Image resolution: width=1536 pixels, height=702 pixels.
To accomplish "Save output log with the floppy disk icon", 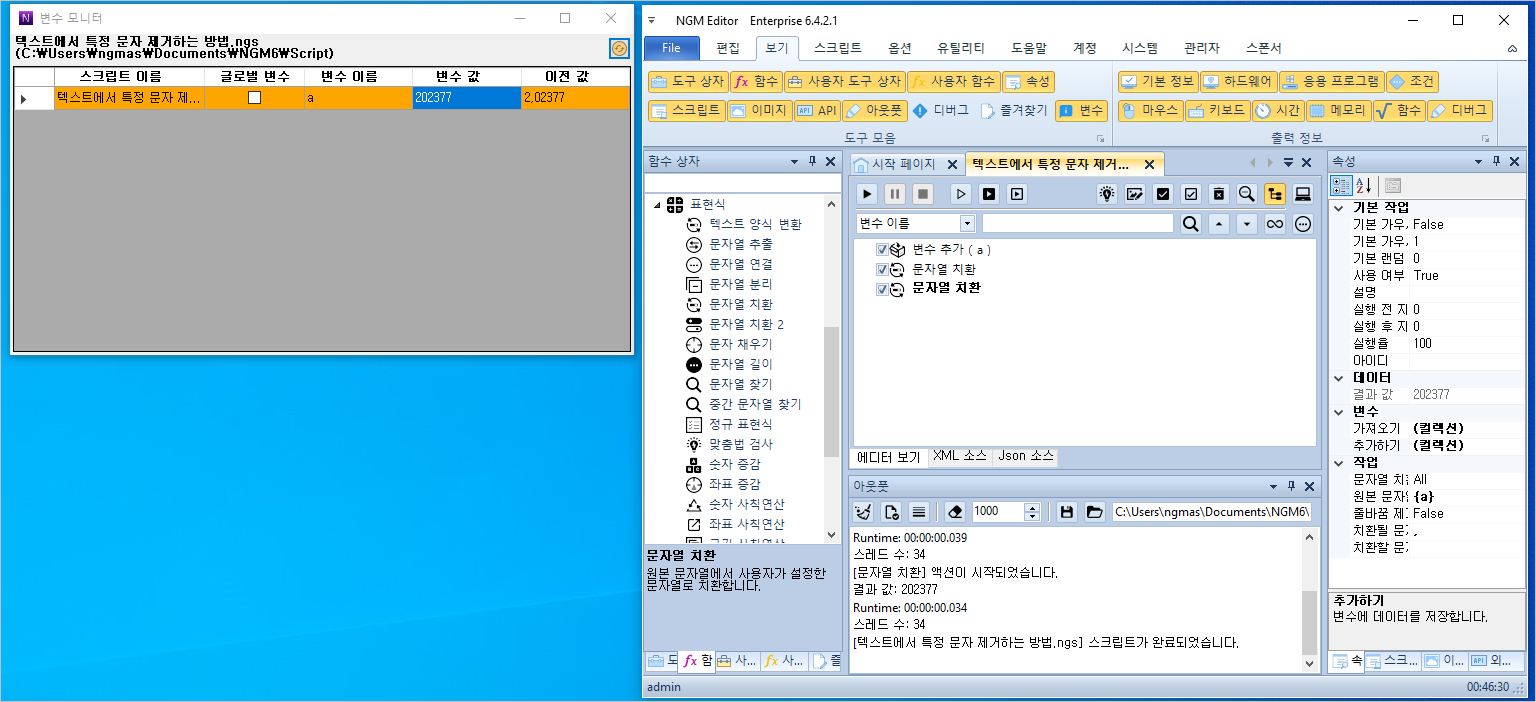I will pyautogui.click(x=1067, y=511).
